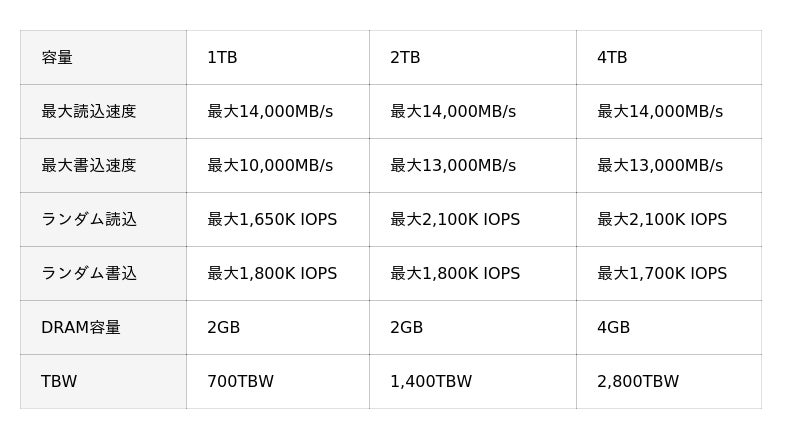This screenshot has width=800, height=439.
Task: Click the DRAM容量 row label
Action: coord(103,328)
